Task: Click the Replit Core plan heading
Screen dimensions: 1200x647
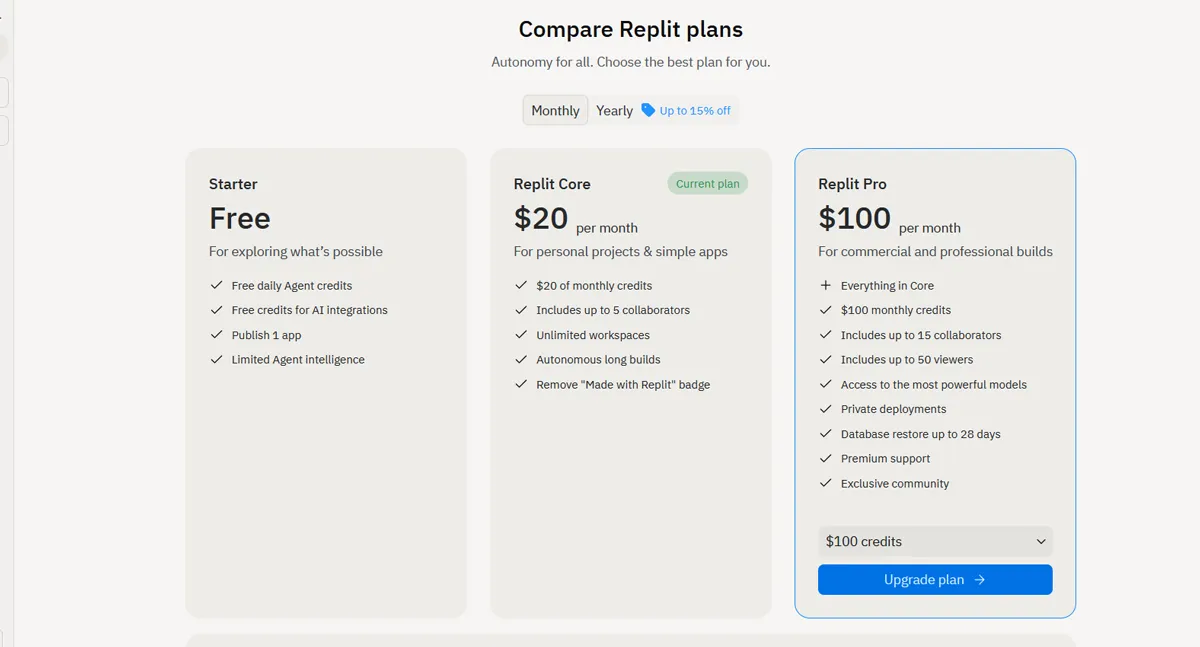Action: [x=552, y=184]
